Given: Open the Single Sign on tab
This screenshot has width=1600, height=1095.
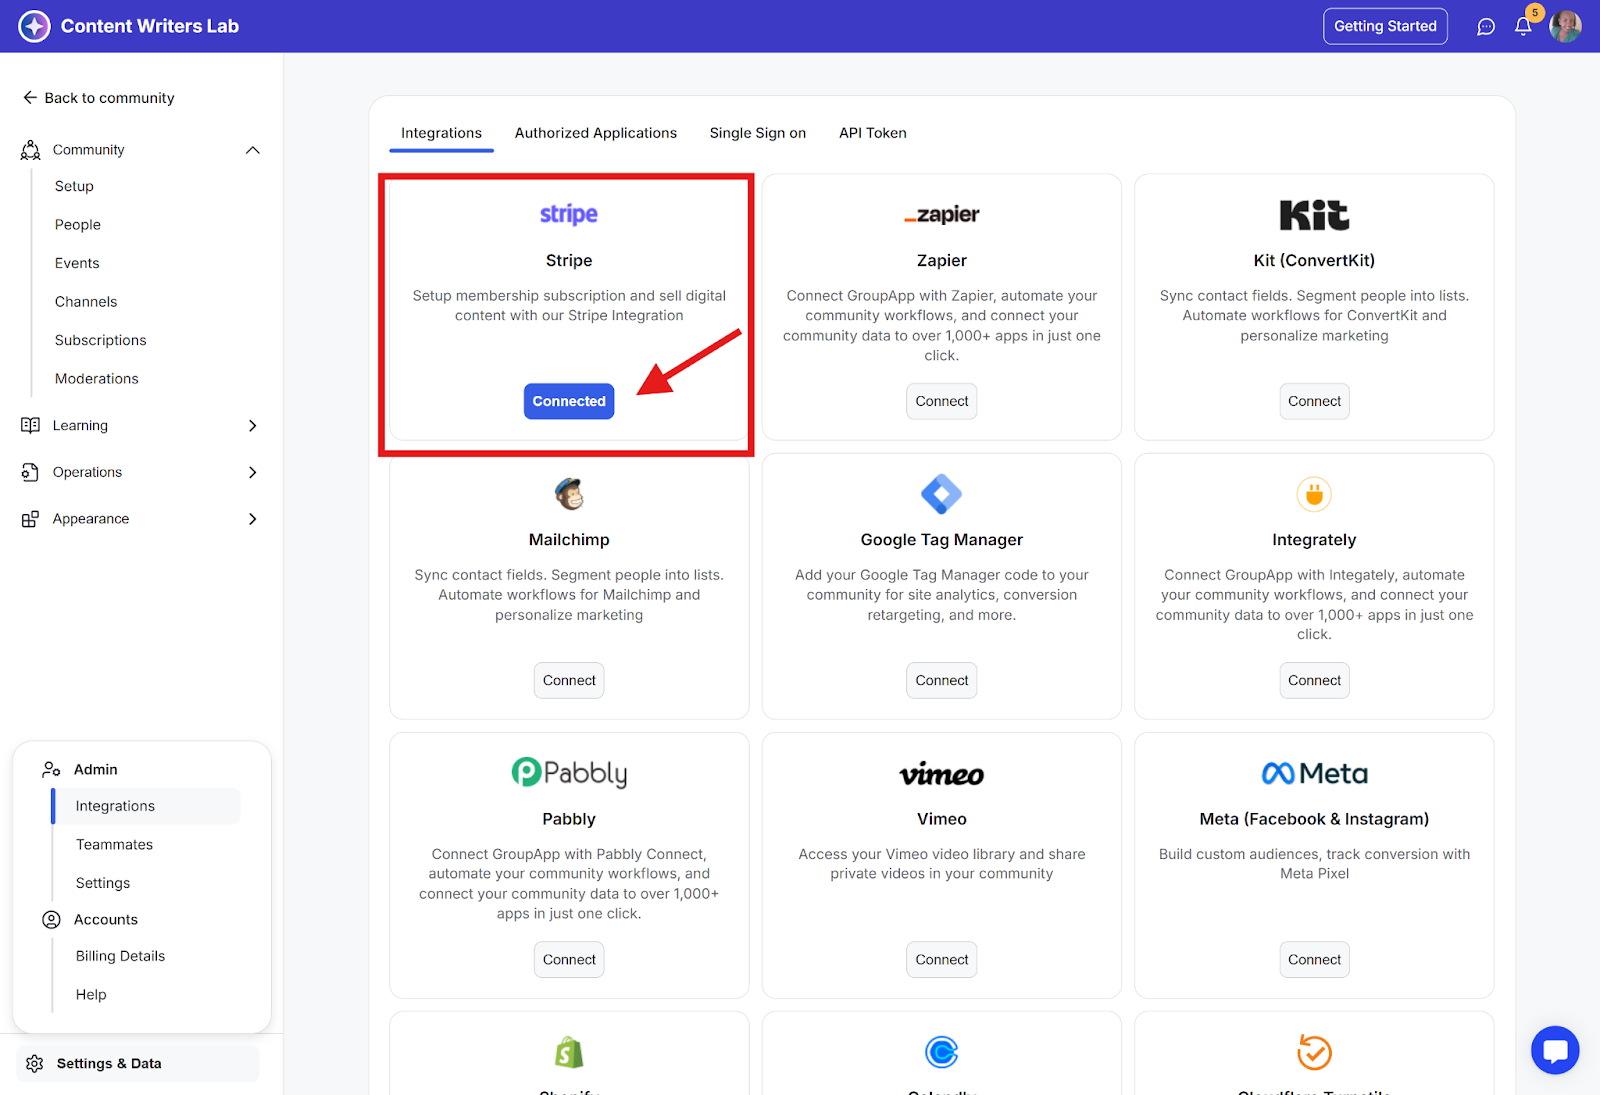Looking at the screenshot, I should coord(758,133).
